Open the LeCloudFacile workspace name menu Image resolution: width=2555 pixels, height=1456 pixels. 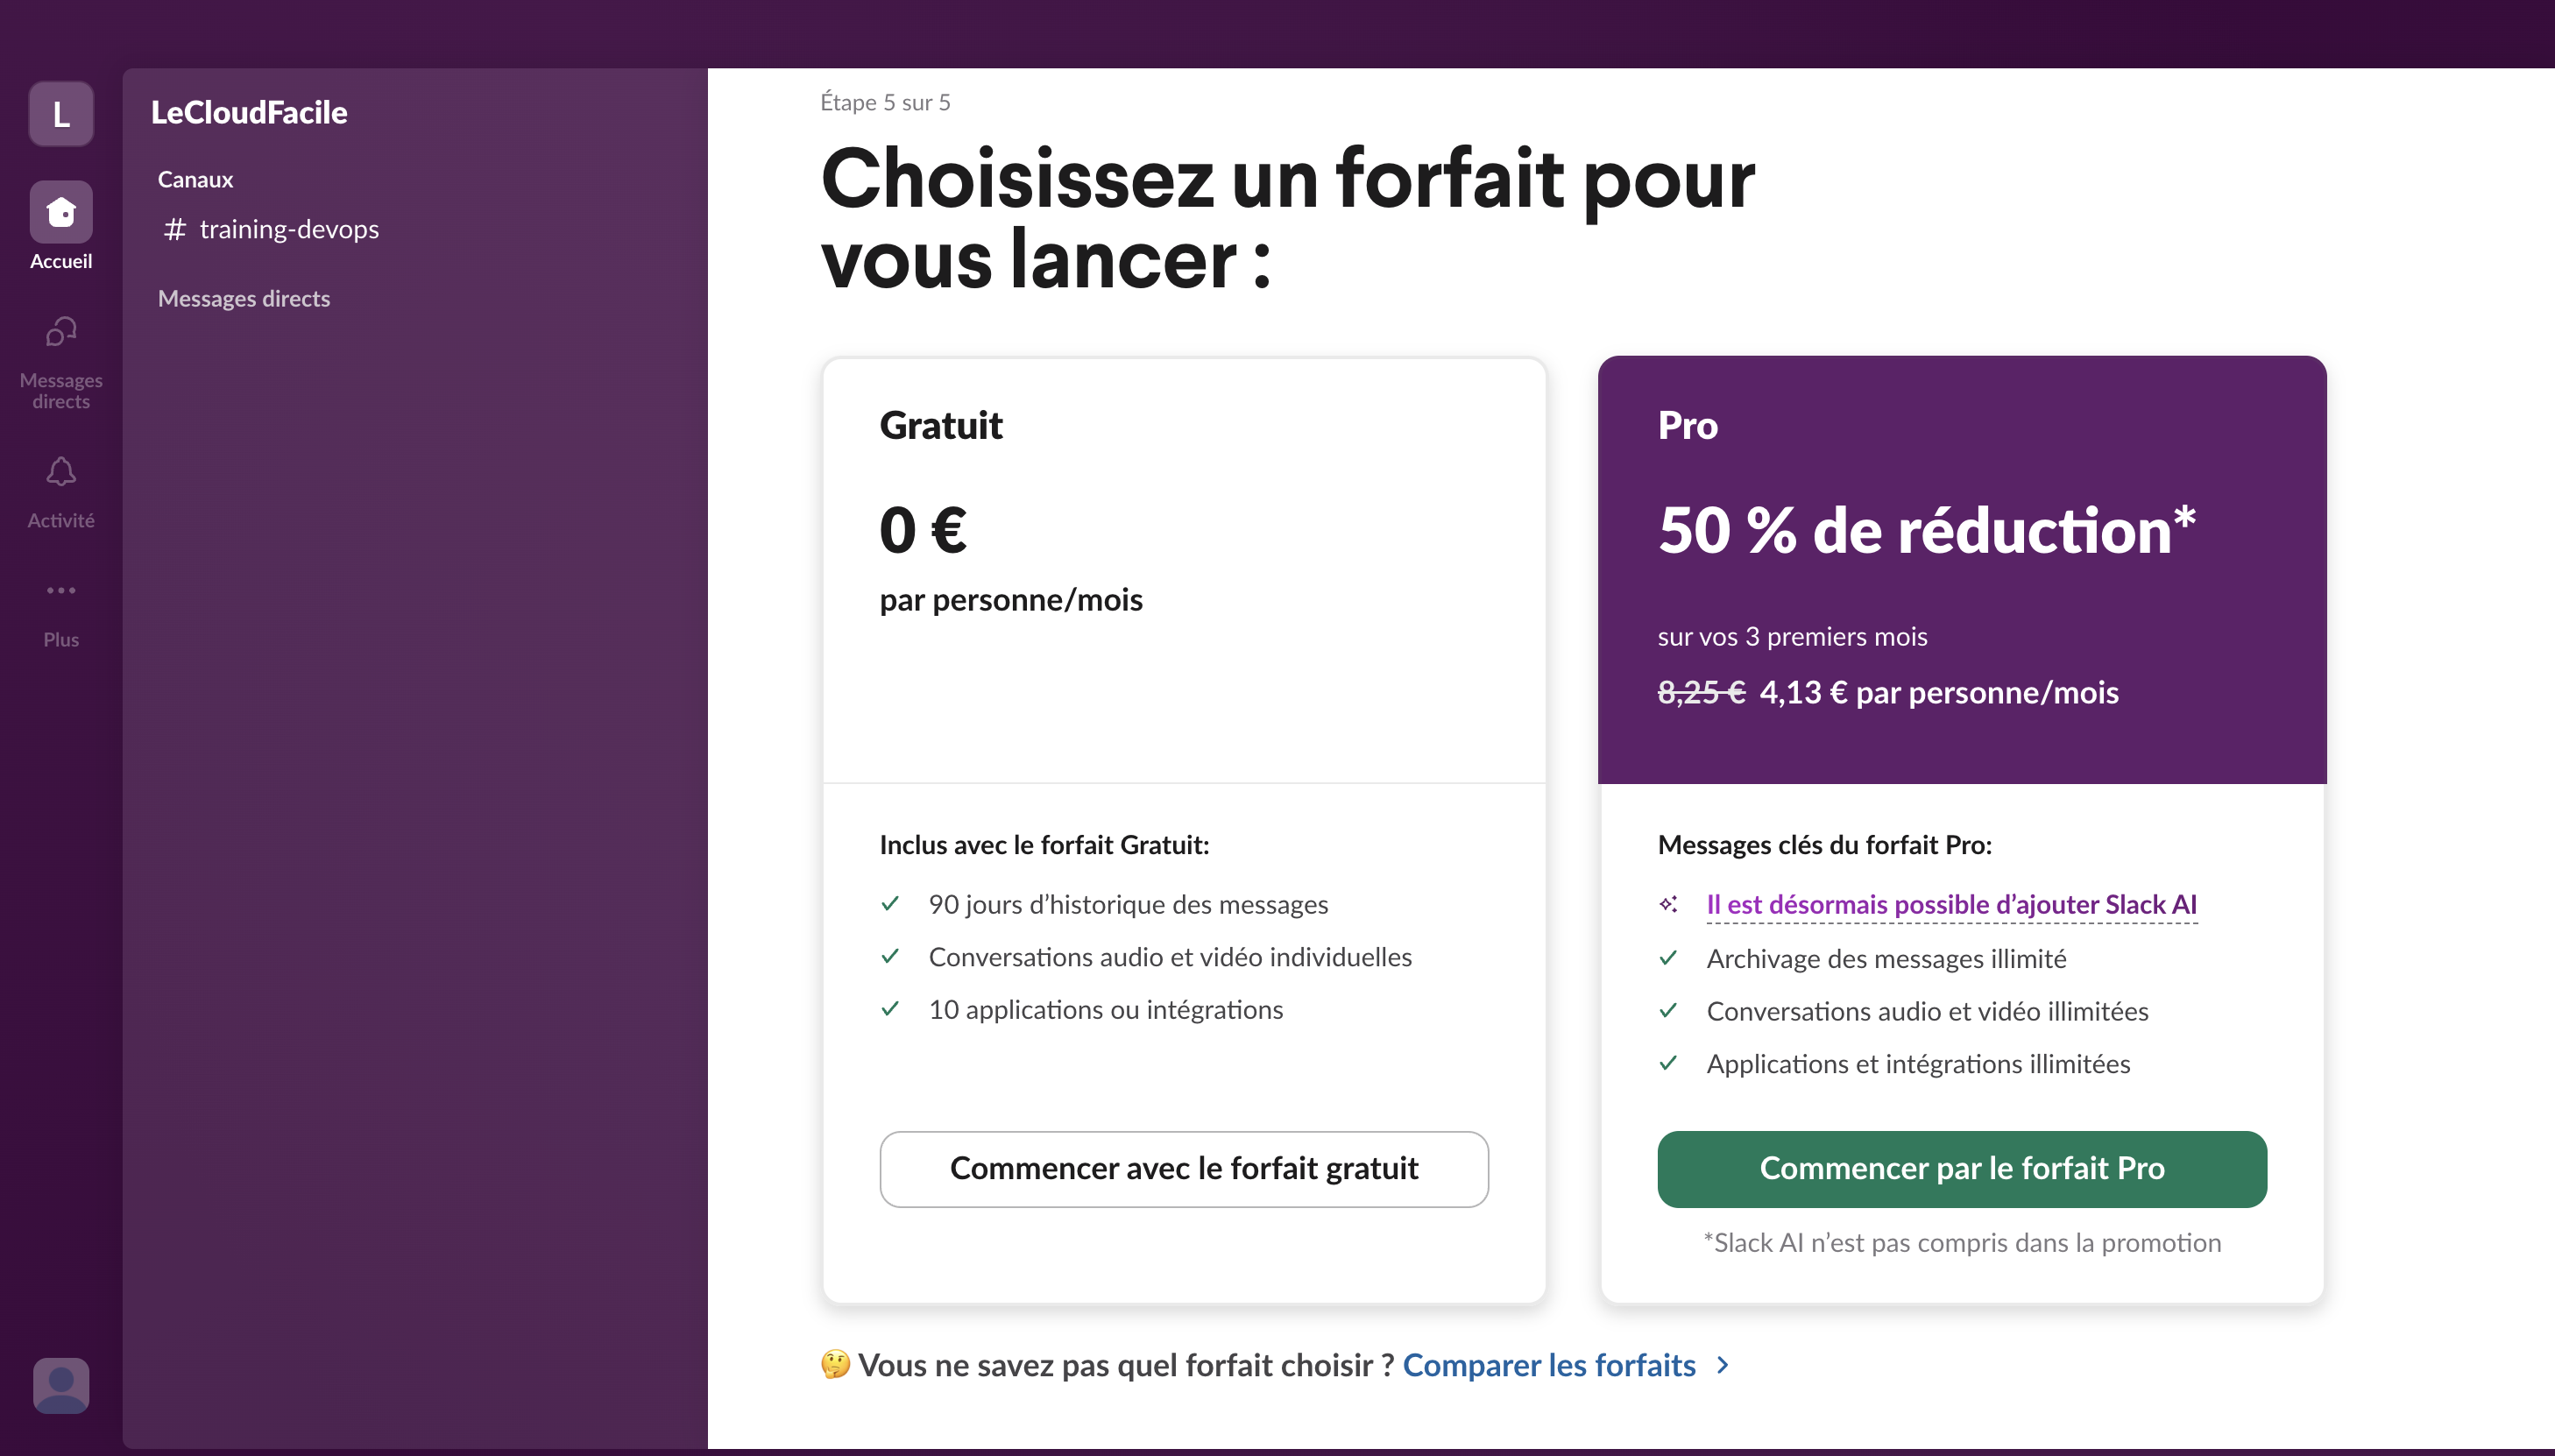(249, 113)
